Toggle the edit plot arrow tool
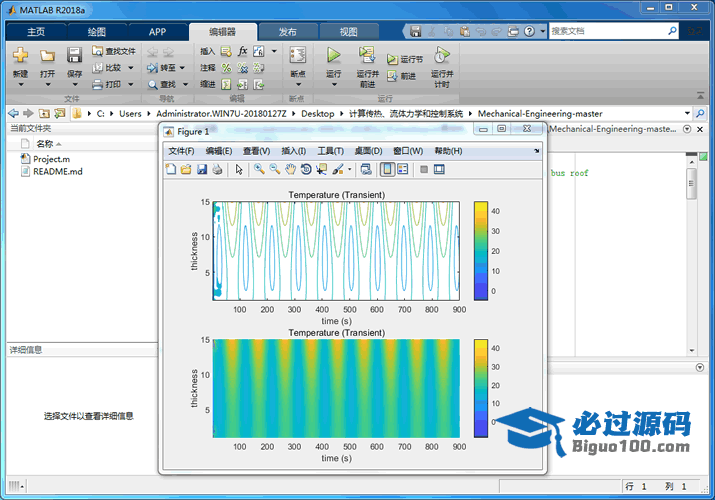 point(239,169)
